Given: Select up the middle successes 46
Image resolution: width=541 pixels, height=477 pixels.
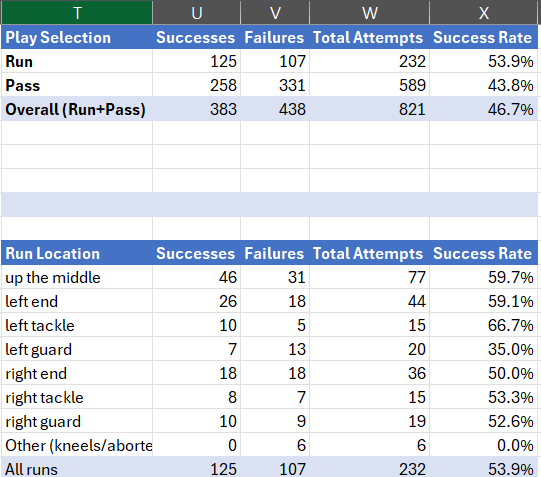Looking at the screenshot, I should click(x=197, y=277).
